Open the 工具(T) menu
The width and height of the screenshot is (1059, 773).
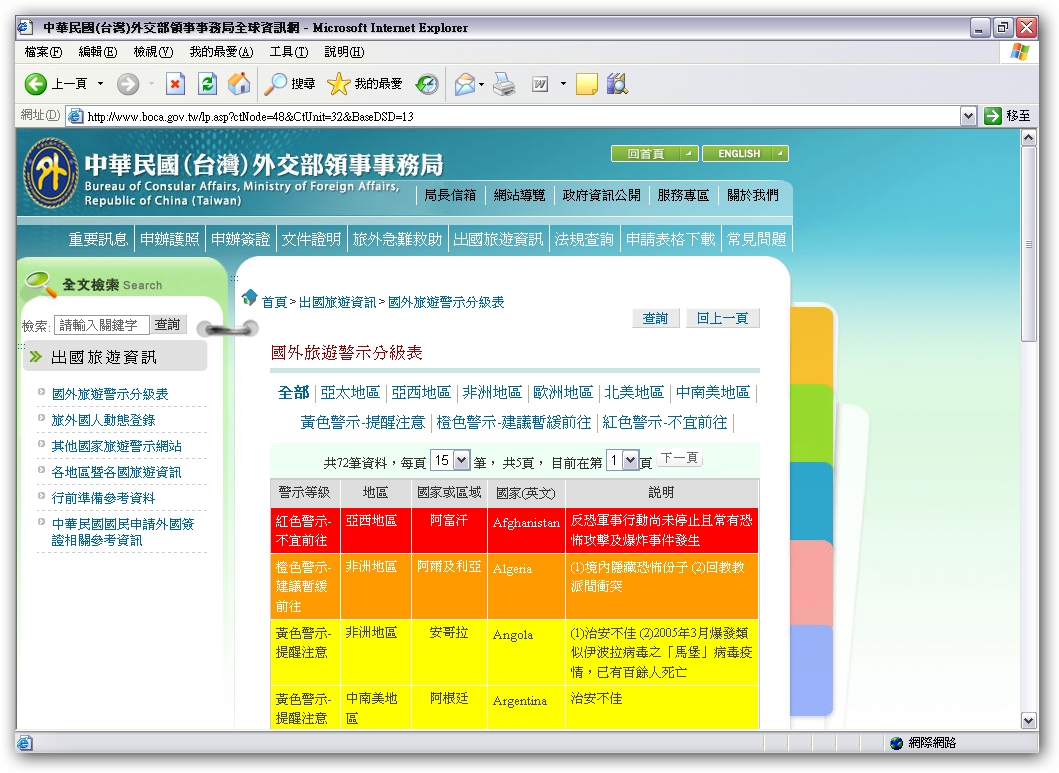pos(288,52)
